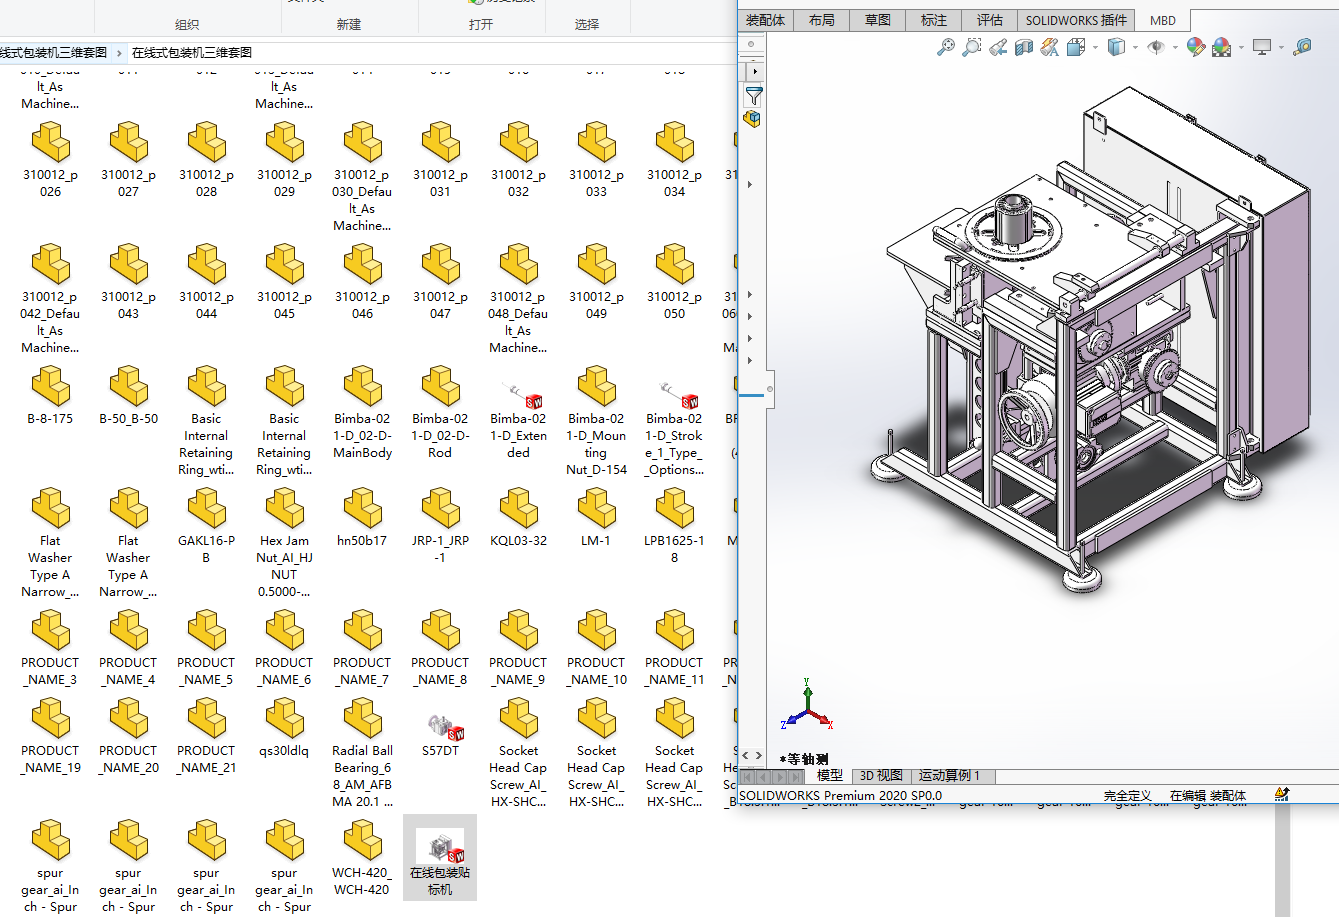Image resolution: width=1339 pixels, height=917 pixels.
Task: Click the Dynamic Annotation Views icon
Action: pyautogui.click(x=1049, y=47)
